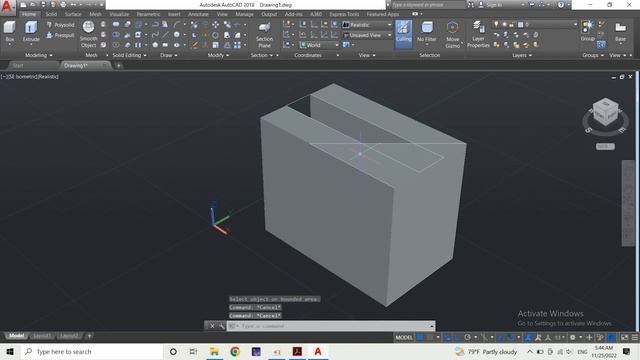
Task: Select the Box modeling tool
Action: coord(9,32)
